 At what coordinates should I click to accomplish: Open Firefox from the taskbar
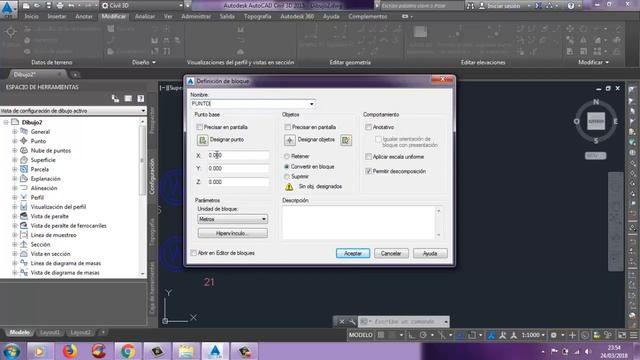[x=70, y=351]
